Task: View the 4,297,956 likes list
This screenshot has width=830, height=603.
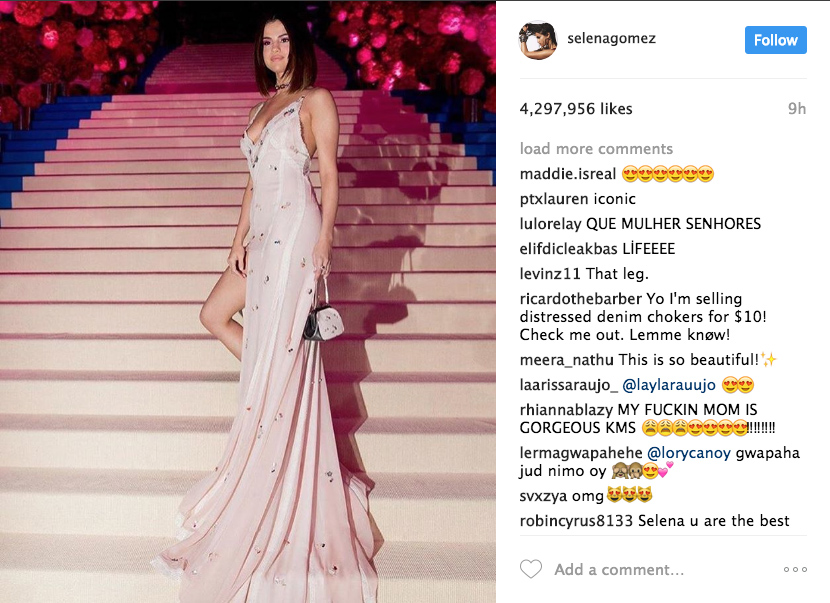Action: [x=576, y=109]
